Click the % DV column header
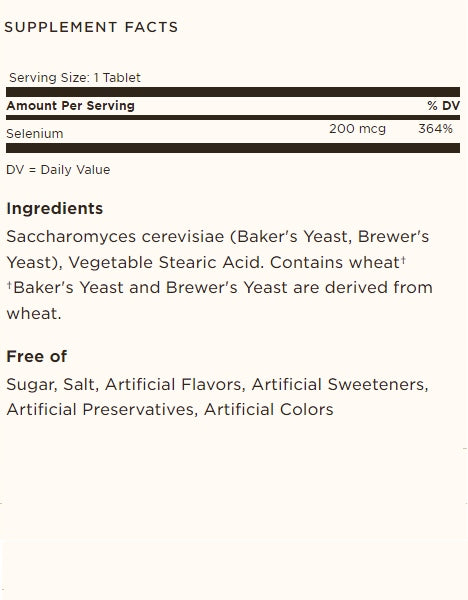 click(444, 106)
